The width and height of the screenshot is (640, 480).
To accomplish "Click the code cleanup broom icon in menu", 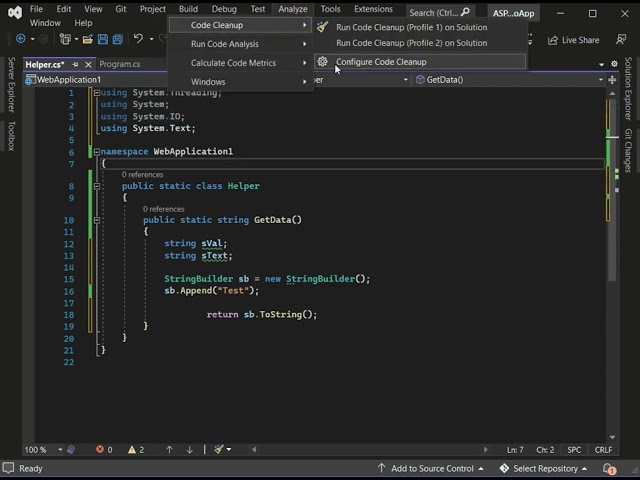I will point(322,27).
